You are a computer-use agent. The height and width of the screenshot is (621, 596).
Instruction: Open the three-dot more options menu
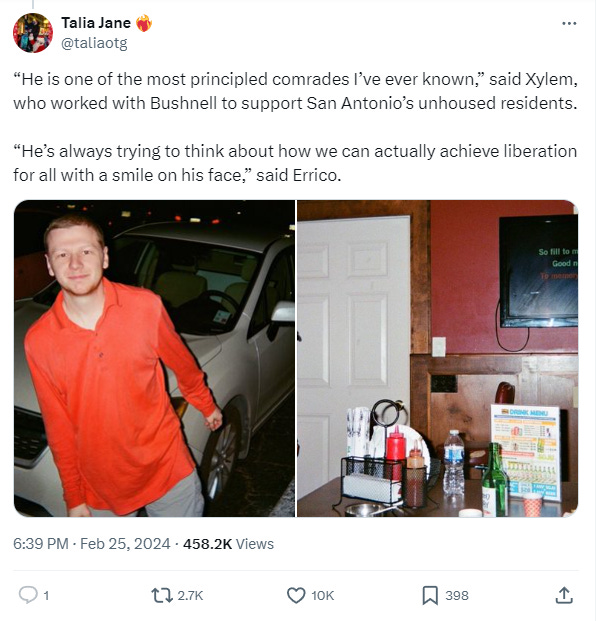point(569,23)
